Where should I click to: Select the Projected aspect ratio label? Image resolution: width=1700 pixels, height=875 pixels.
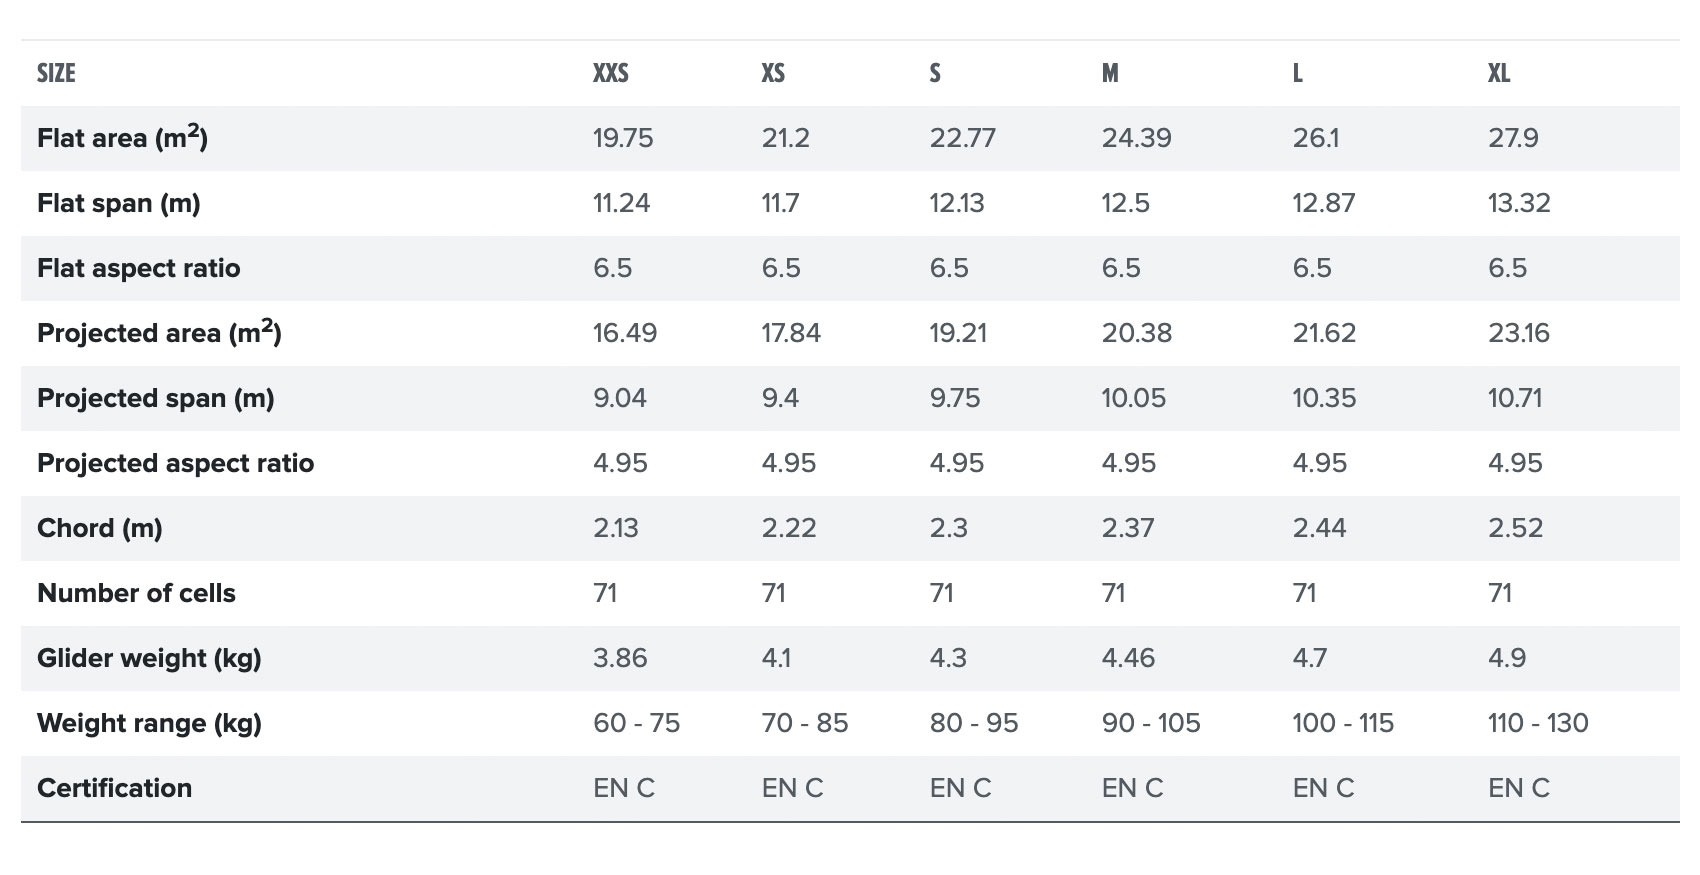(x=175, y=463)
